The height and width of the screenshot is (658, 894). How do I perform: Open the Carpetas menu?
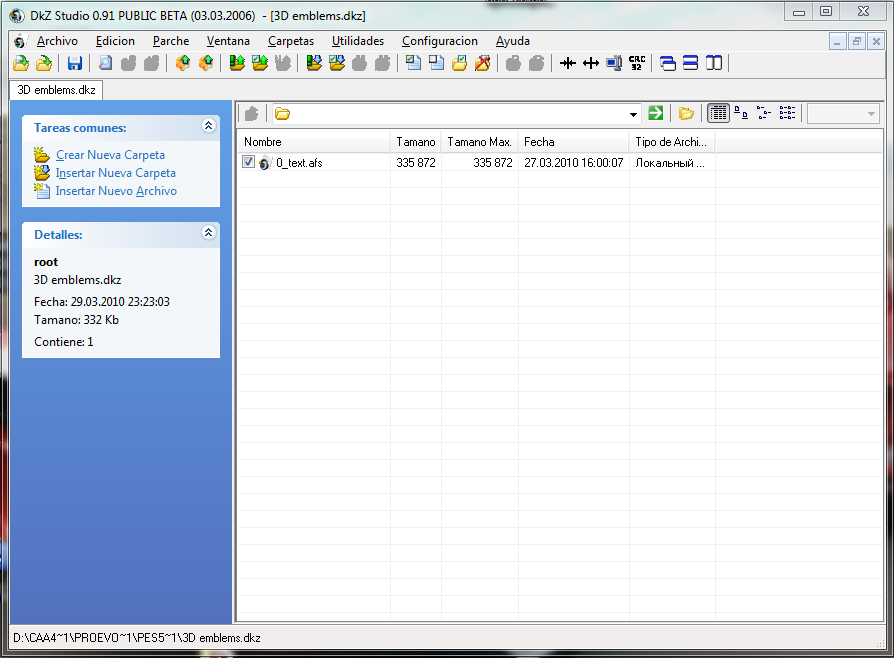(291, 41)
